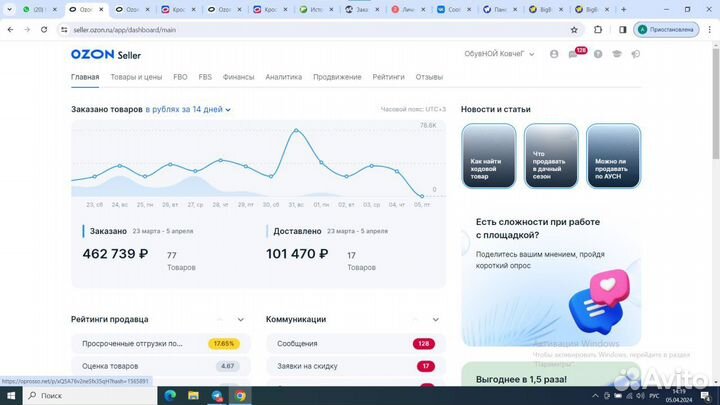Open Оценка товаров rating row
Image resolution: width=720 pixels, height=405 pixels.
[161, 366]
